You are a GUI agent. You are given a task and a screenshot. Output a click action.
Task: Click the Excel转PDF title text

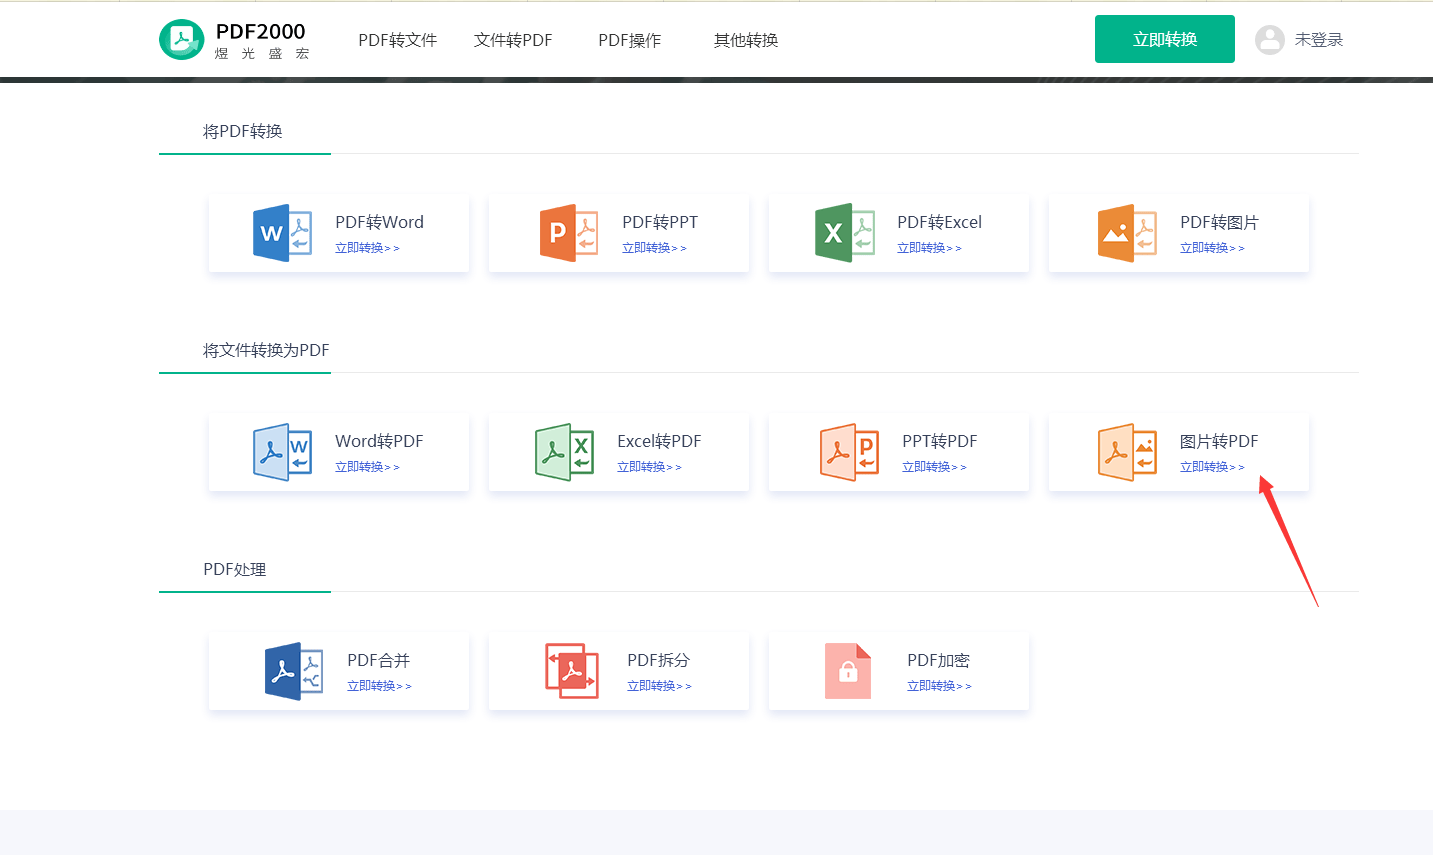(659, 441)
